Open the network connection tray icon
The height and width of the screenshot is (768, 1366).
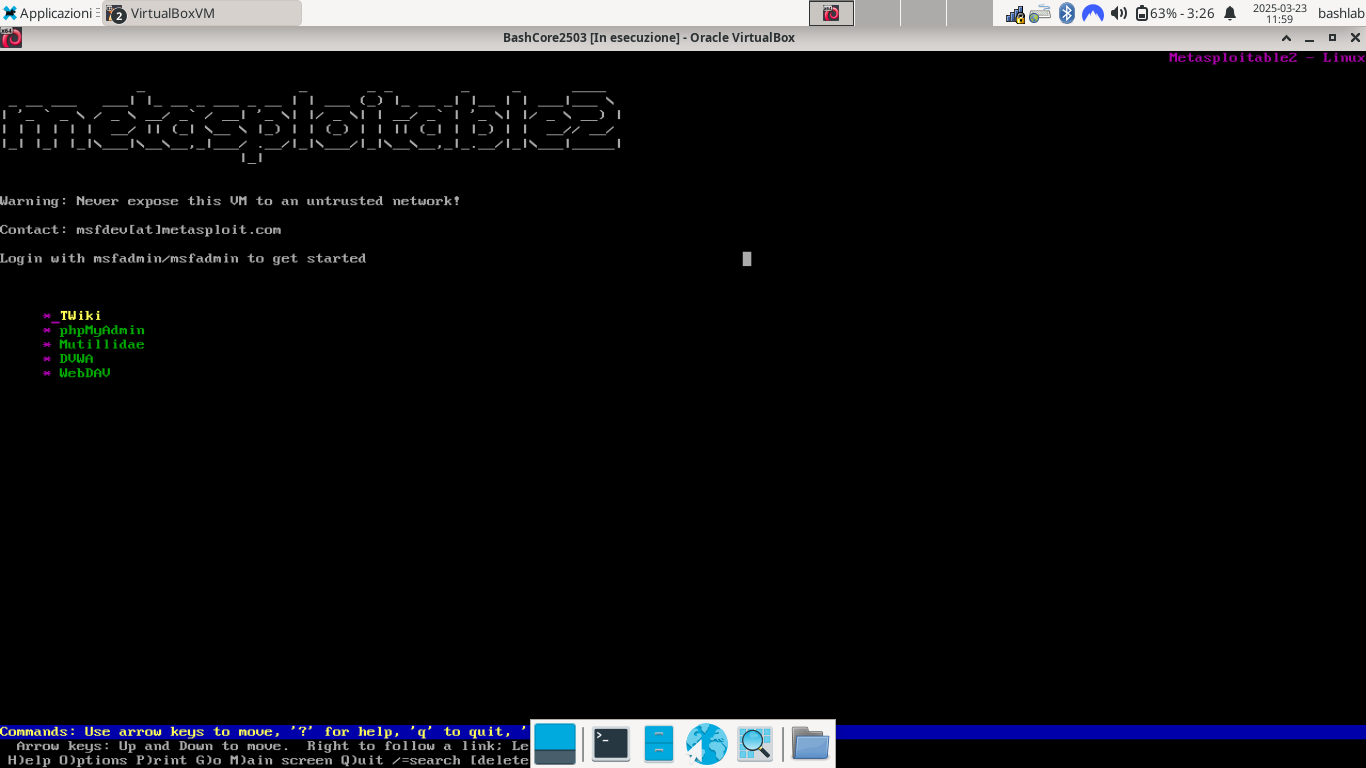pyautogui.click(x=1016, y=13)
